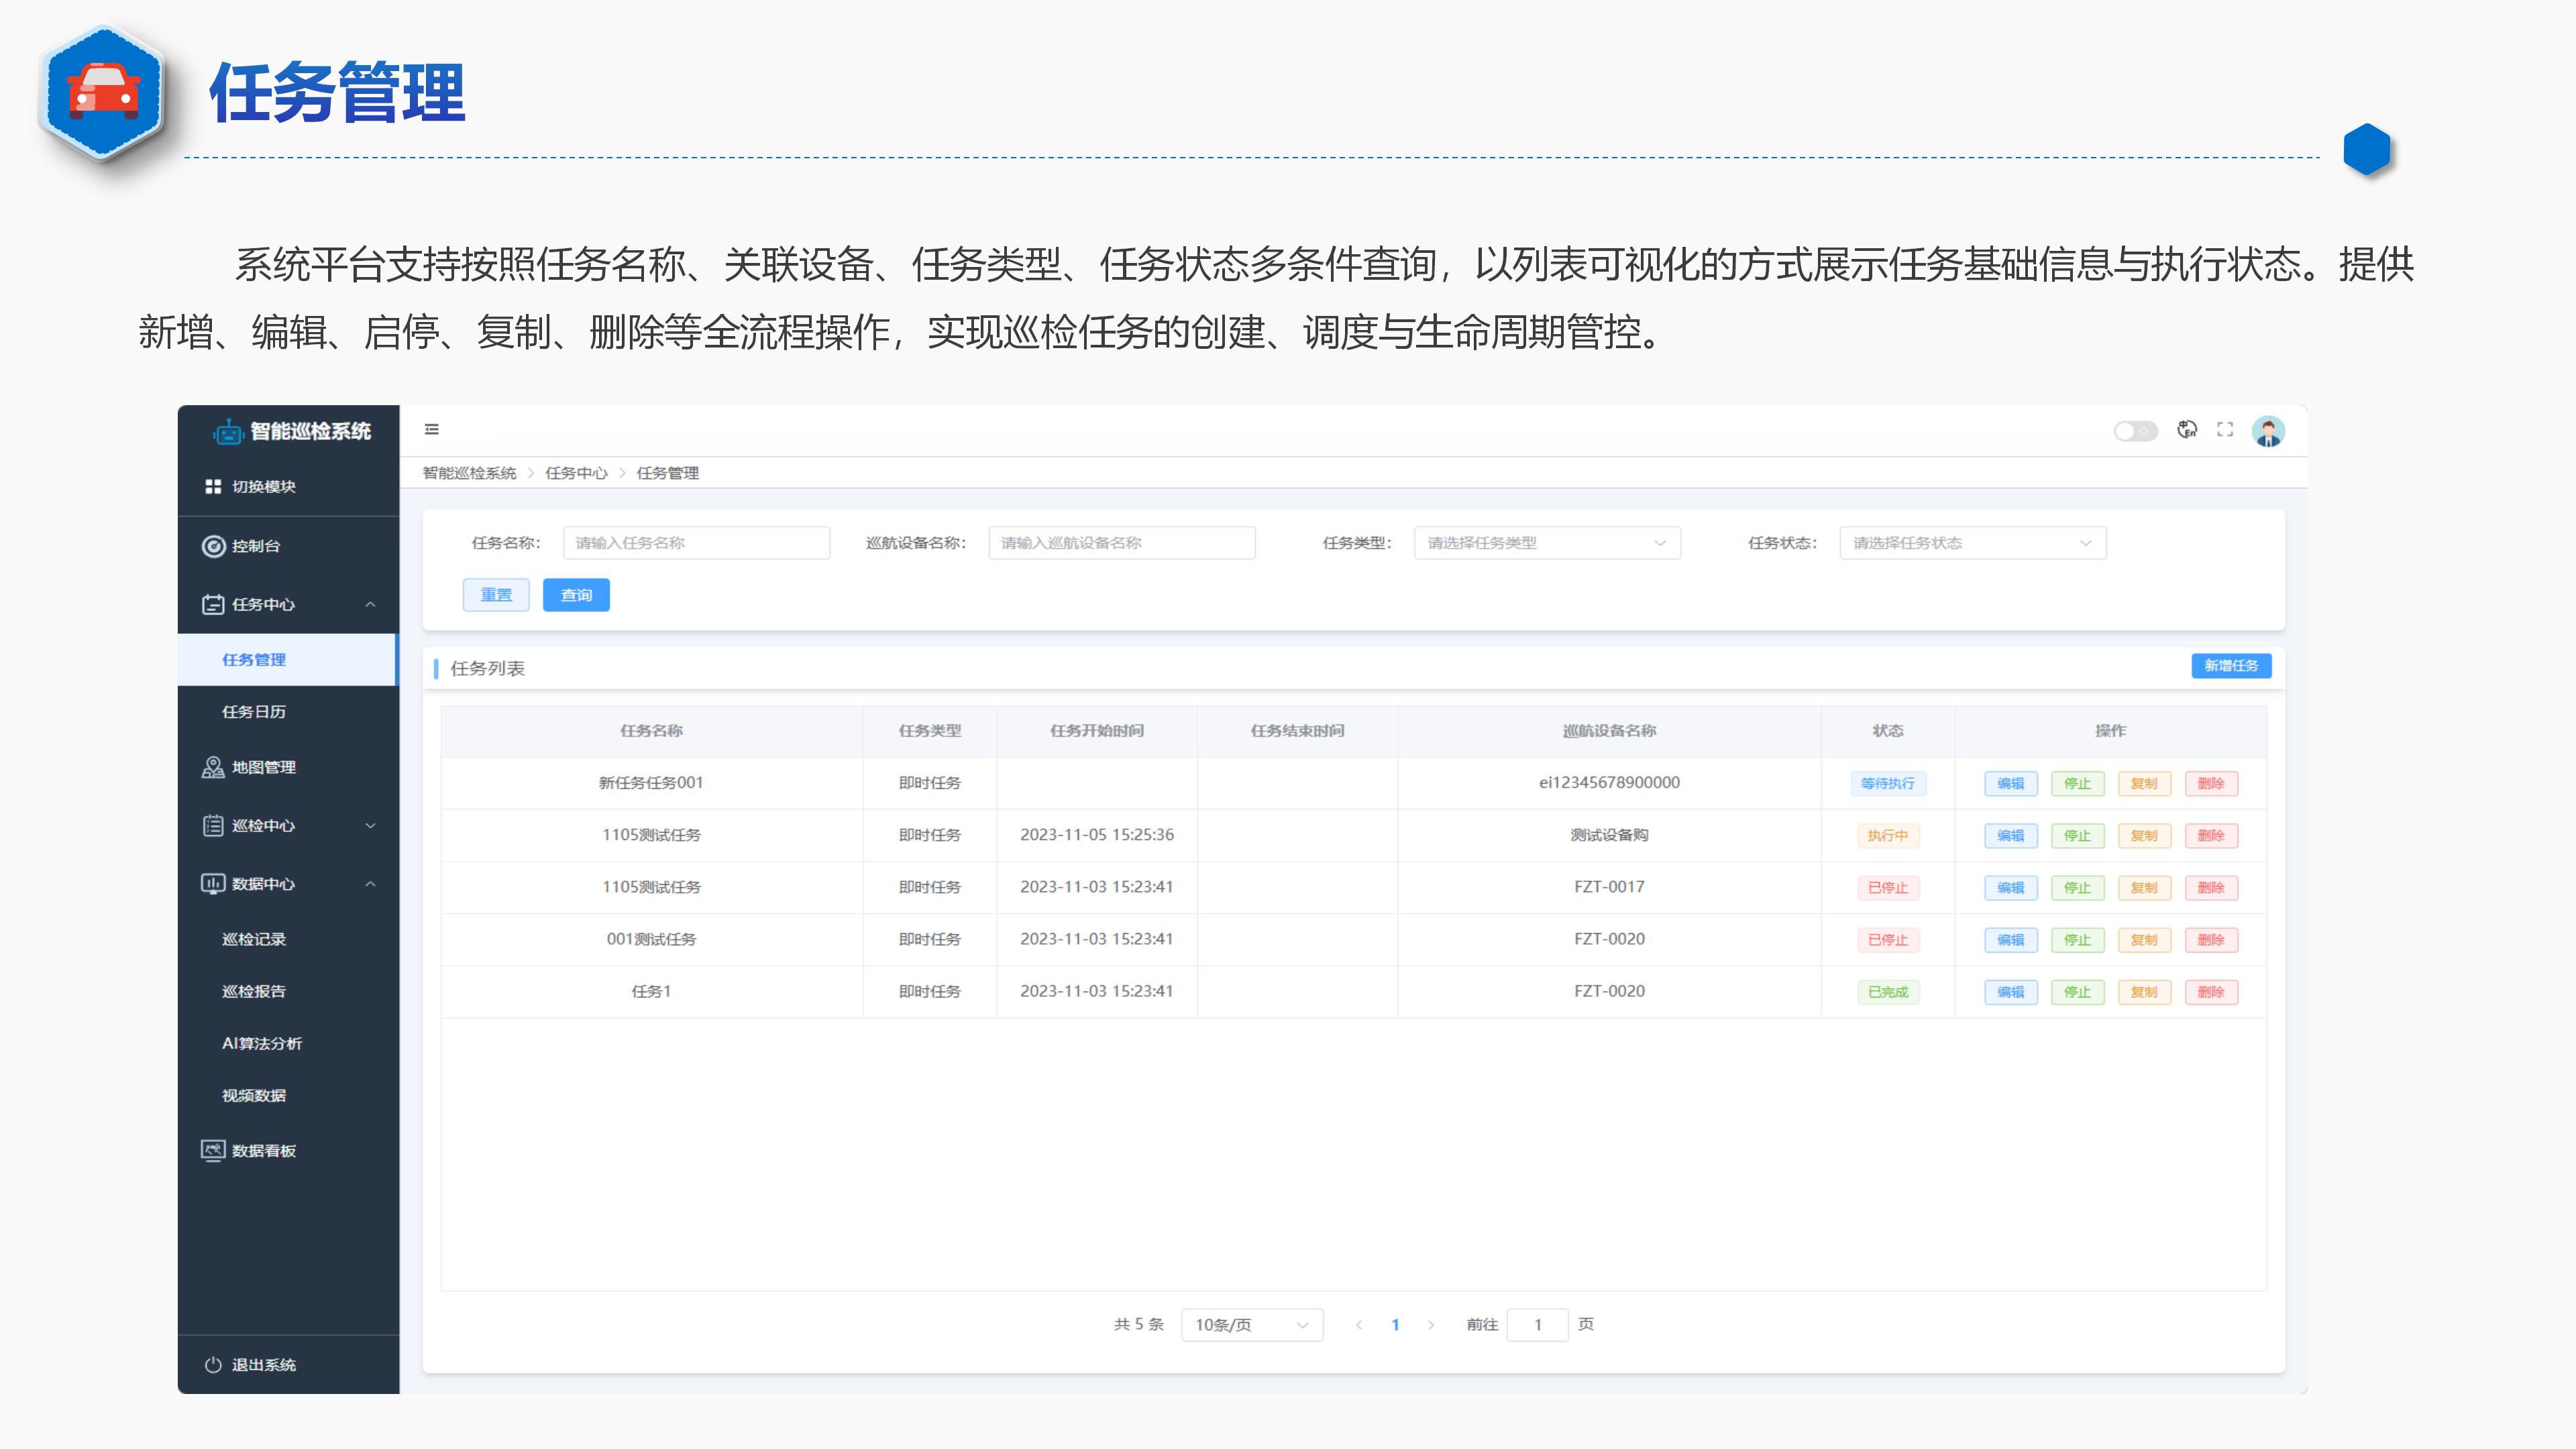Delete the task on device 测试设备购
This screenshot has width=2576, height=1449.
coord(2211,836)
